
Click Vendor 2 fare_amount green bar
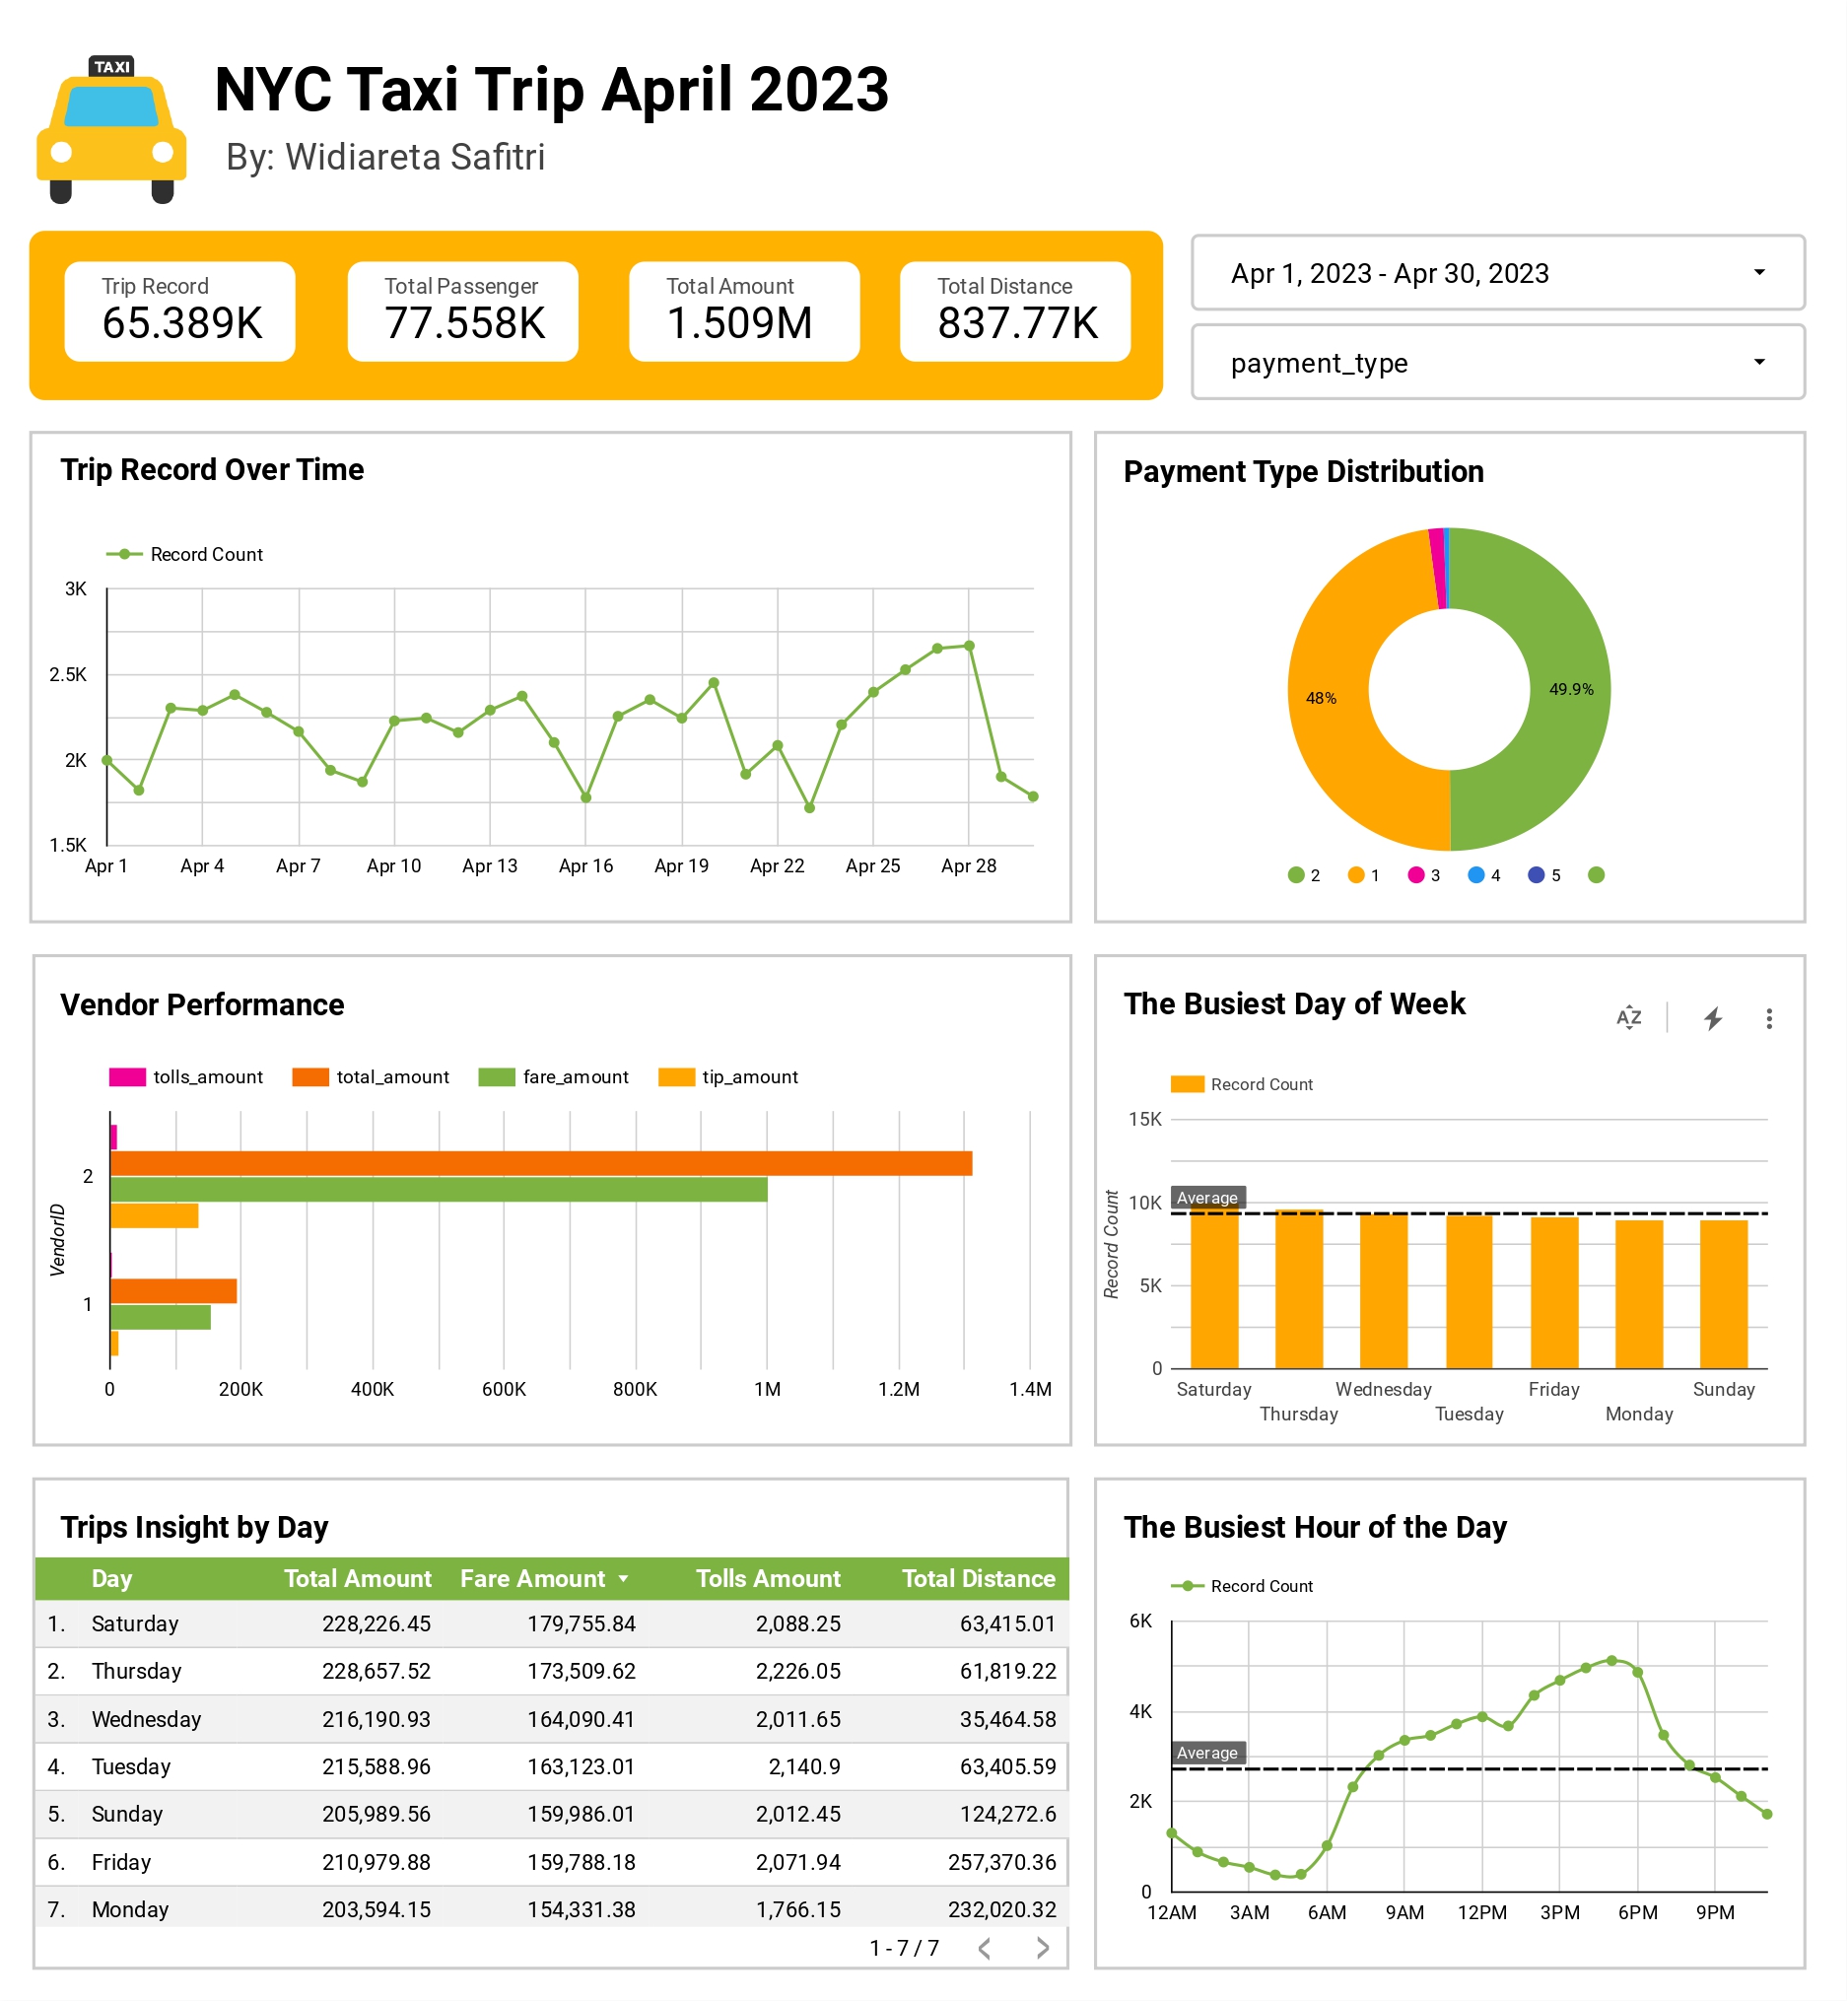pyautogui.click(x=439, y=1189)
